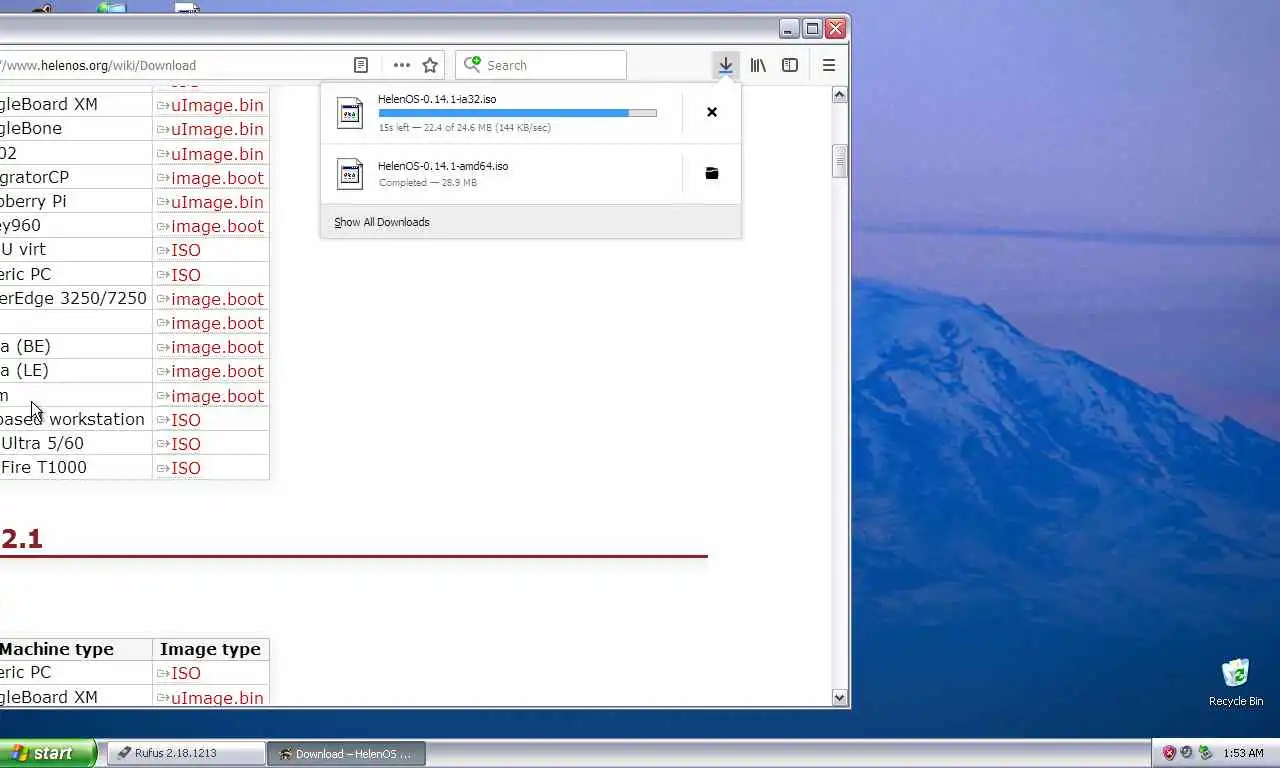Image resolution: width=1280 pixels, height=768 pixels.
Task: Click the HelenOS-0.14.1-ia32.iso file name
Action: point(437,99)
